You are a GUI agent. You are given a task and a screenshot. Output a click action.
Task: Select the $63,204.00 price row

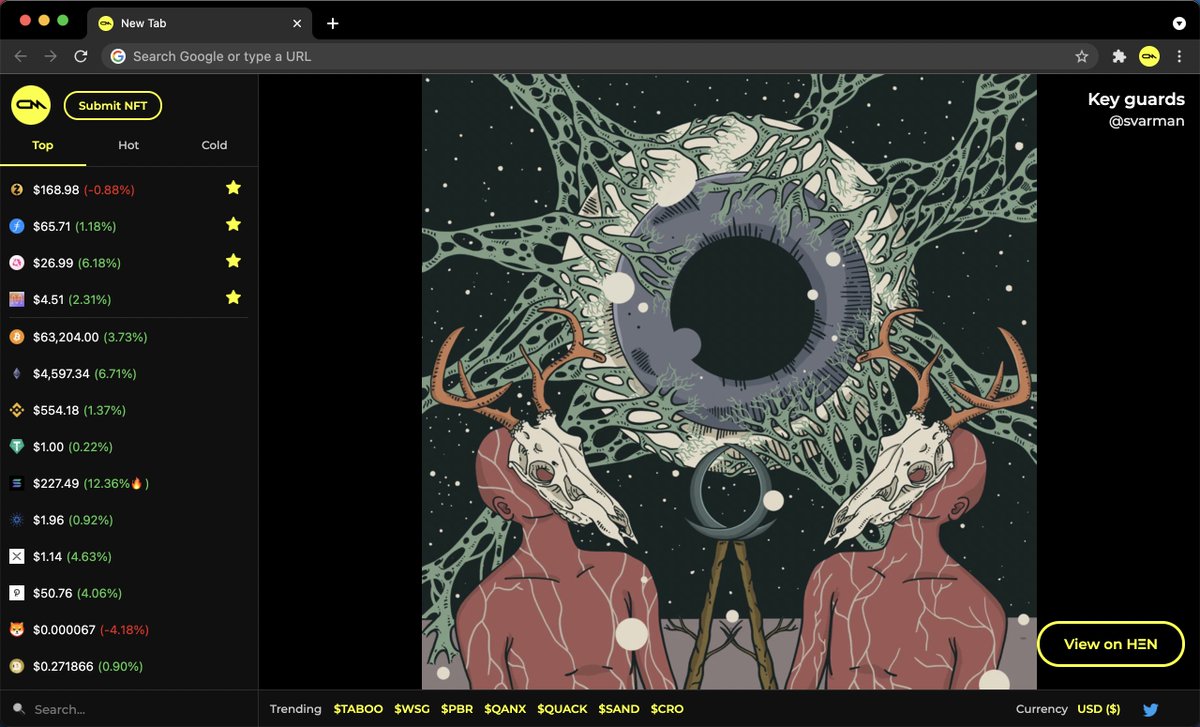tap(129, 337)
